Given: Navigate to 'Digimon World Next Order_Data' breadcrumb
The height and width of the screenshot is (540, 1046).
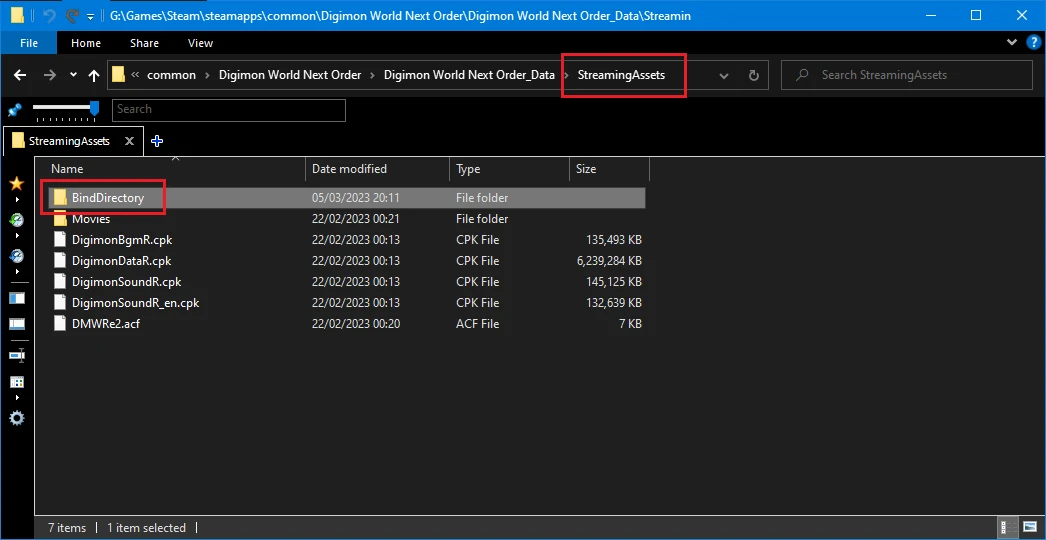Looking at the screenshot, I should click(470, 75).
